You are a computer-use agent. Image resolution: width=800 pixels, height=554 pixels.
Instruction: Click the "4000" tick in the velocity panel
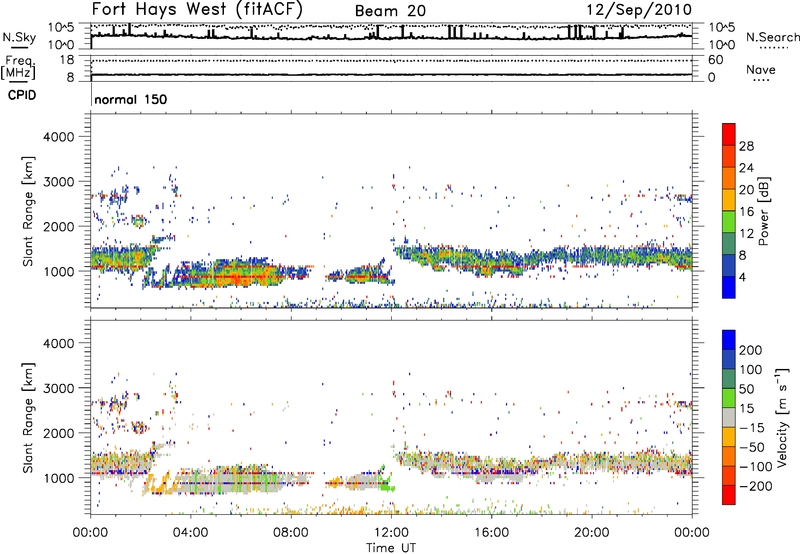click(58, 343)
